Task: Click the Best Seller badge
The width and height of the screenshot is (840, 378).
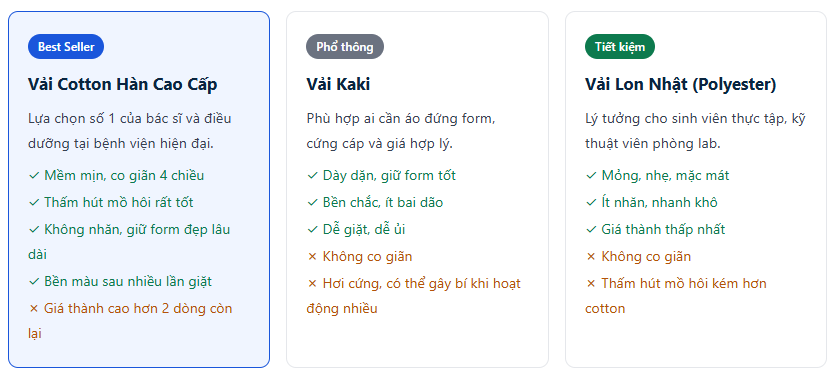Action: (66, 47)
